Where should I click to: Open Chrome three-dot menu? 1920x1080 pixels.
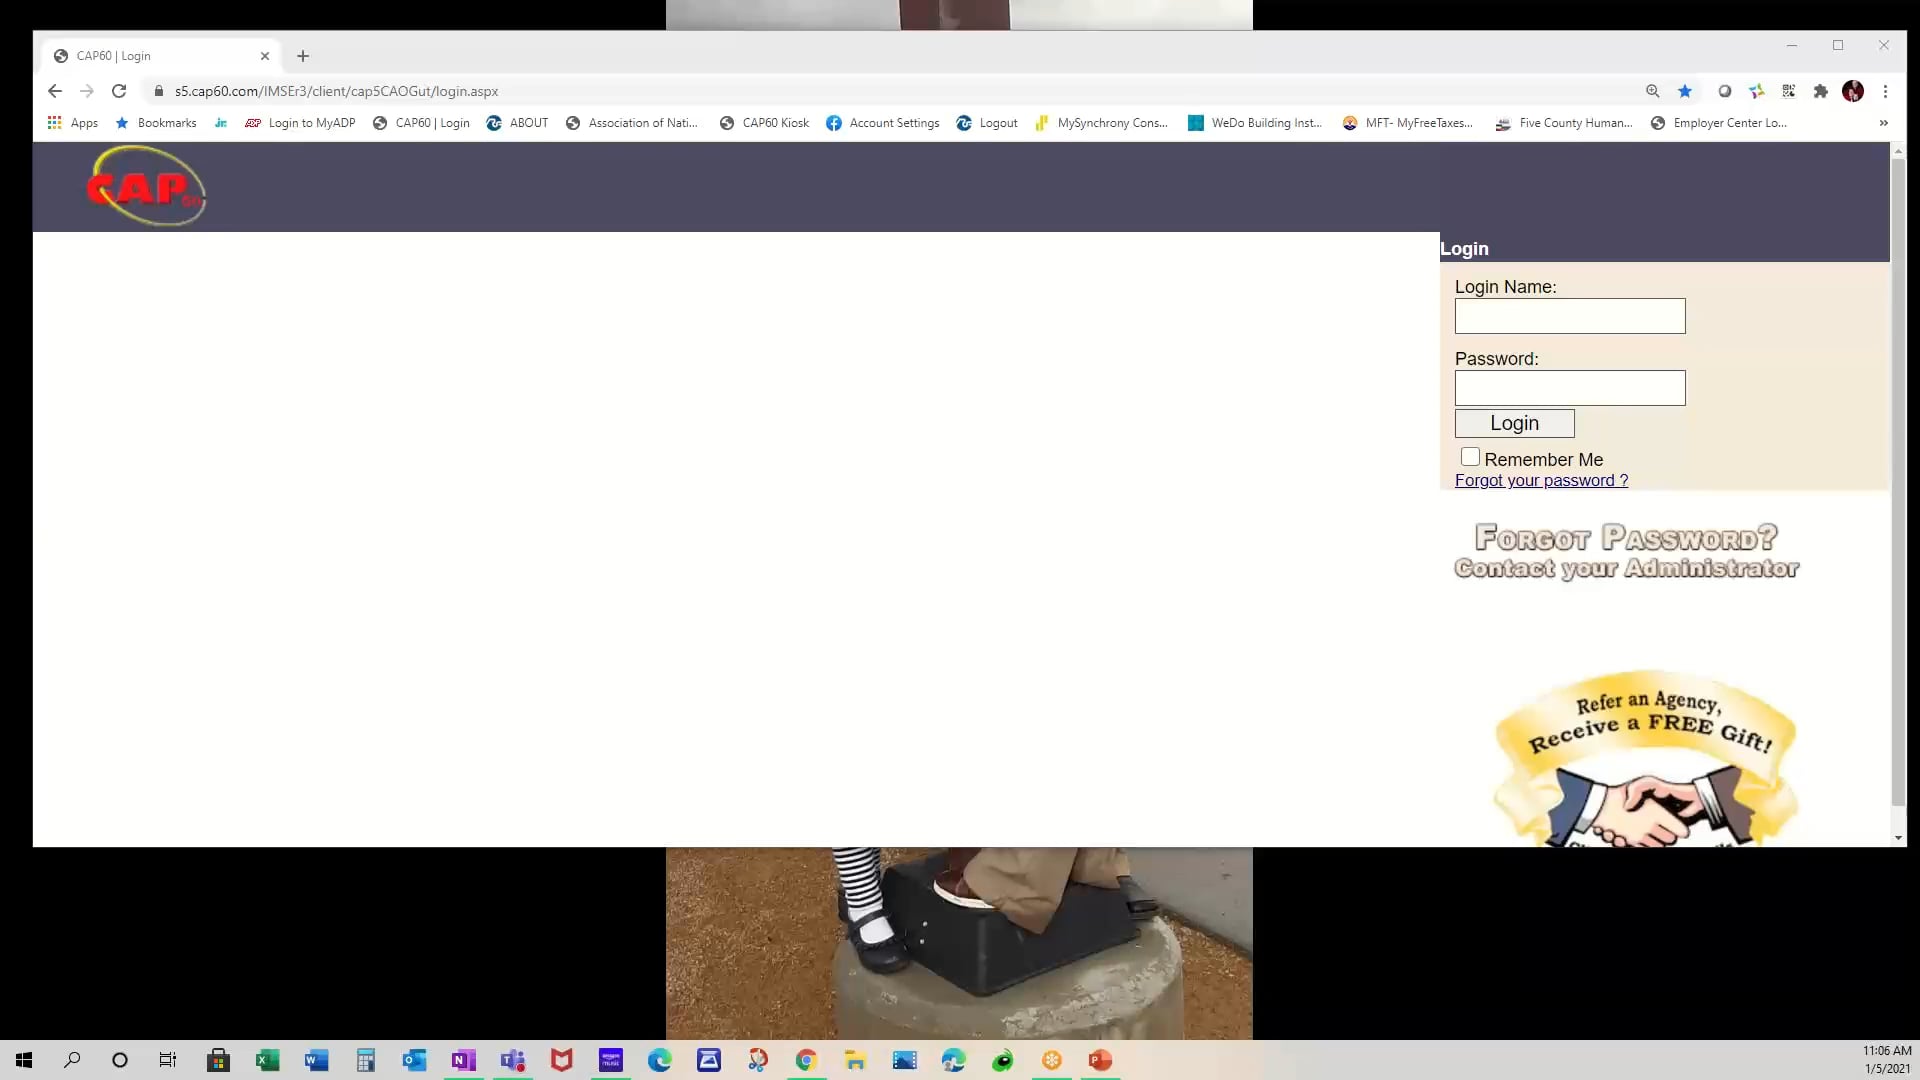[1885, 91]
